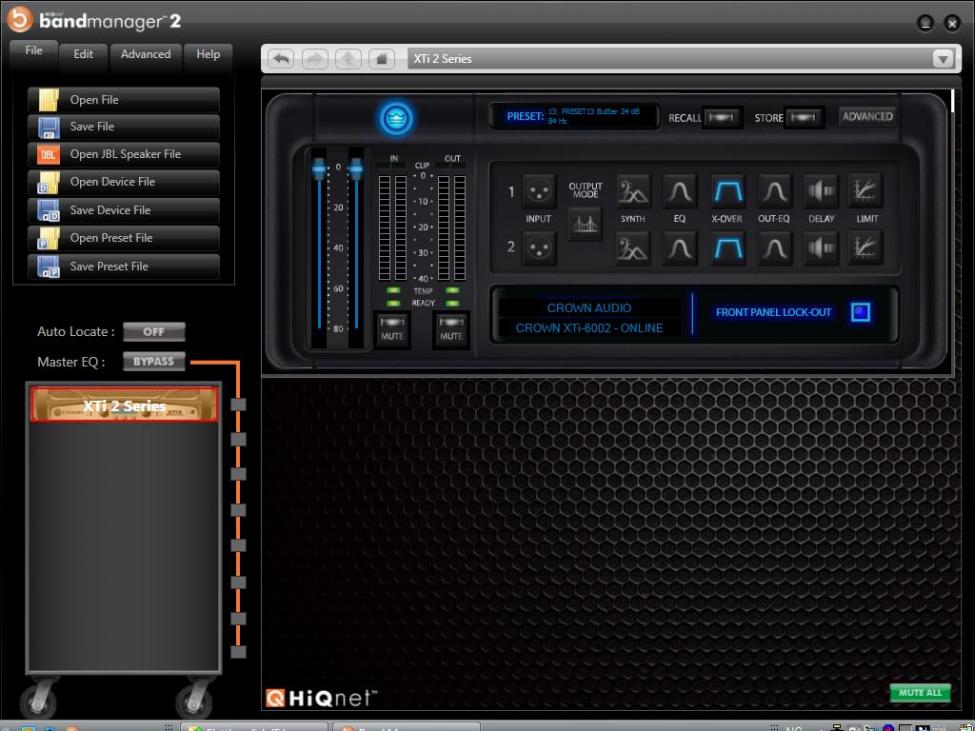Click the top rack connector node

[238, 405]
